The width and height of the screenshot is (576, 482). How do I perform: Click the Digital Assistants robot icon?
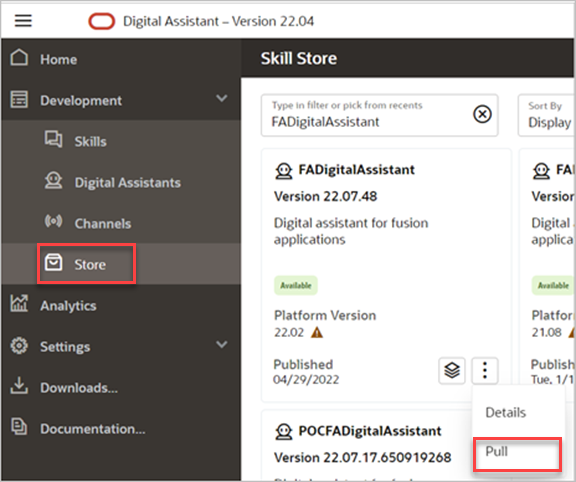54,180
